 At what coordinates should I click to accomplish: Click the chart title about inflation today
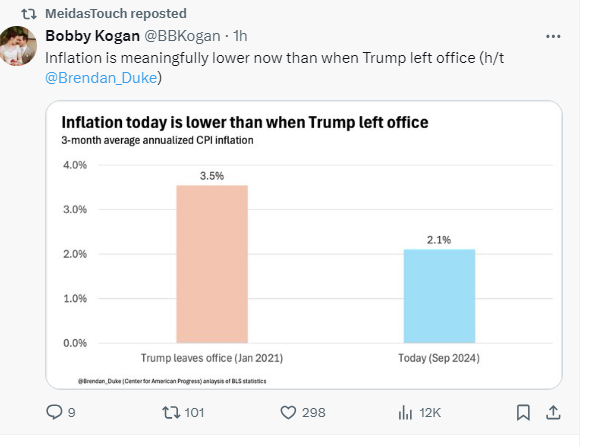[x=245, y=122]
